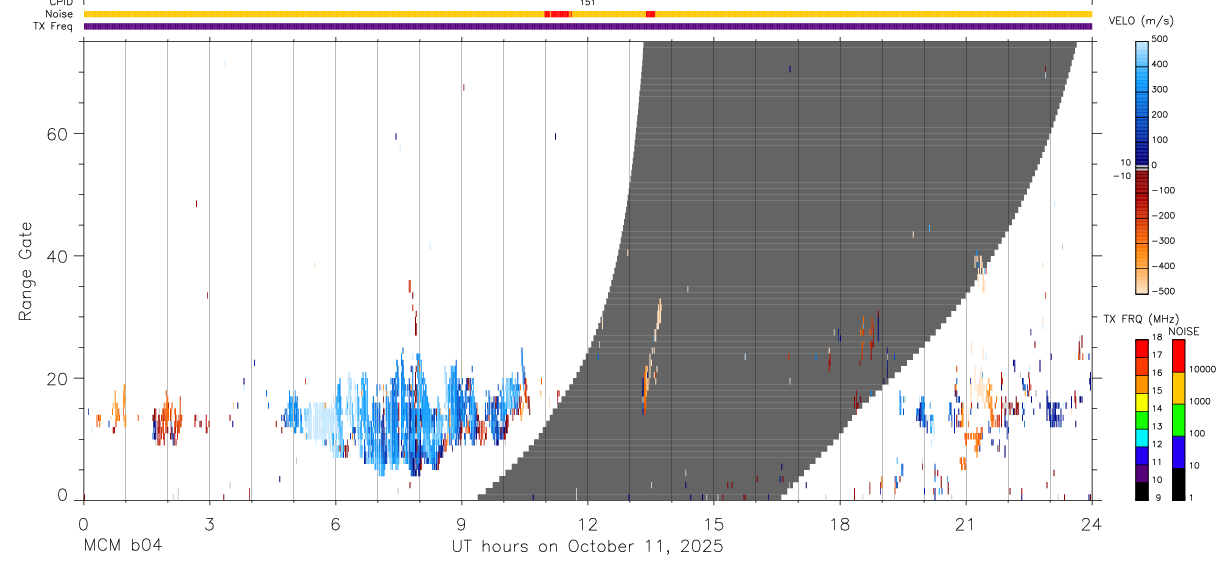Select the green NOISE swatch between 100 and 1000

pyautogui.click(x=1179, y=419)
